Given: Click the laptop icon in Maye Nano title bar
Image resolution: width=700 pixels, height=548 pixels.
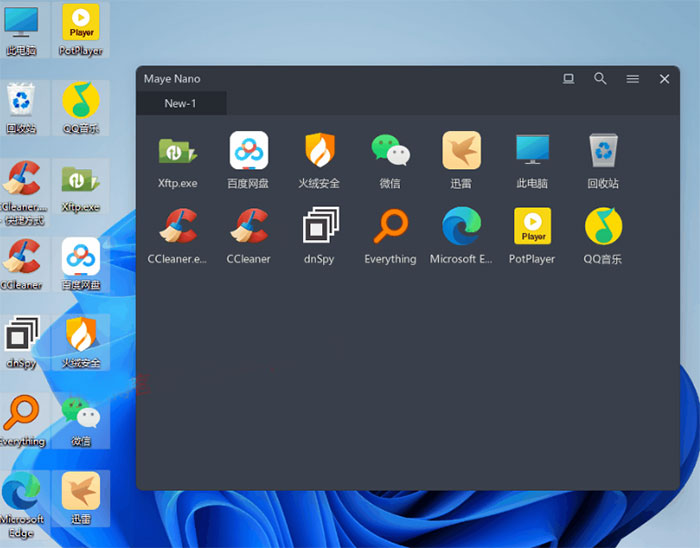Looking at the screenshot, I should pyautogui.click(x=568, y=79).
